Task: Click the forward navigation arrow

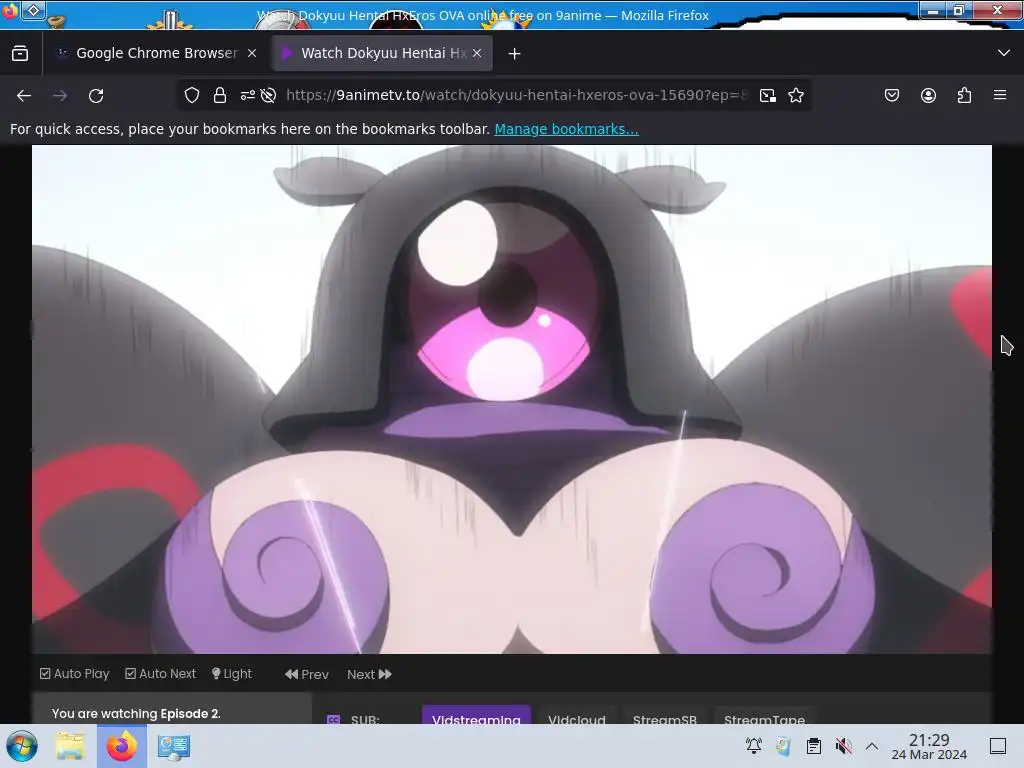Action: coord(59,95)
